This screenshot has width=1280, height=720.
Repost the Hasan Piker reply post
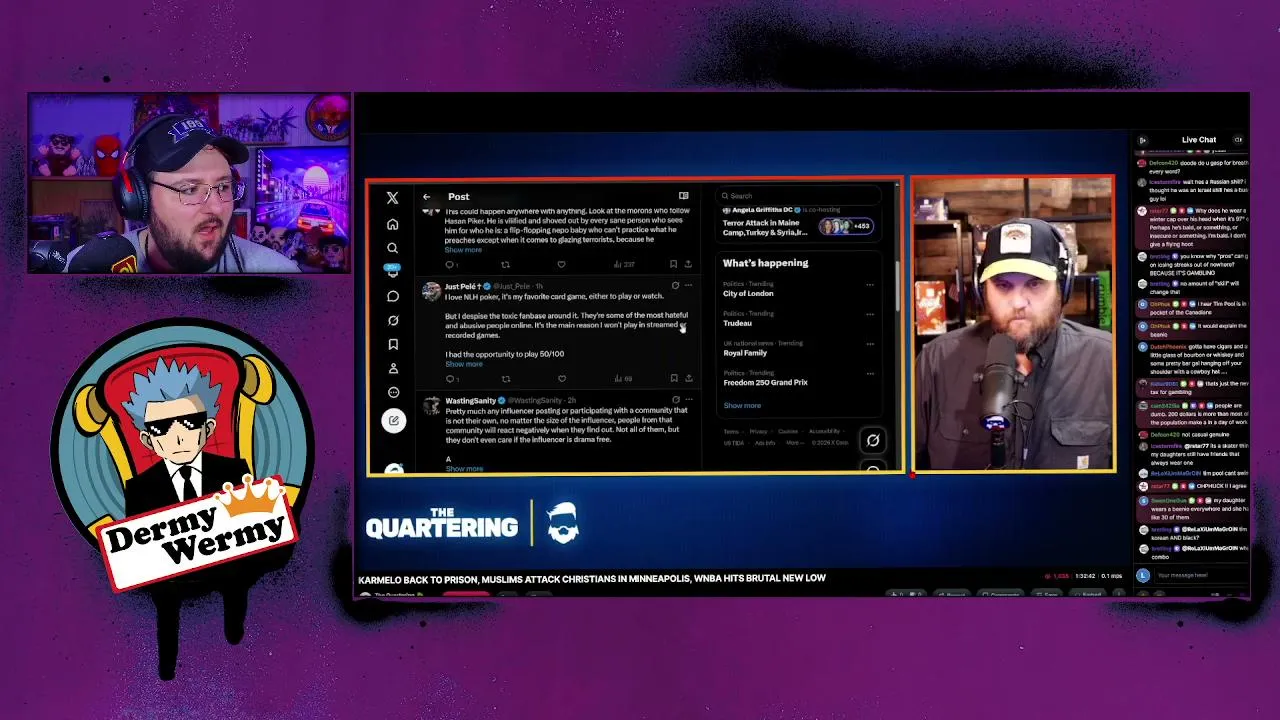click(505, 264)
